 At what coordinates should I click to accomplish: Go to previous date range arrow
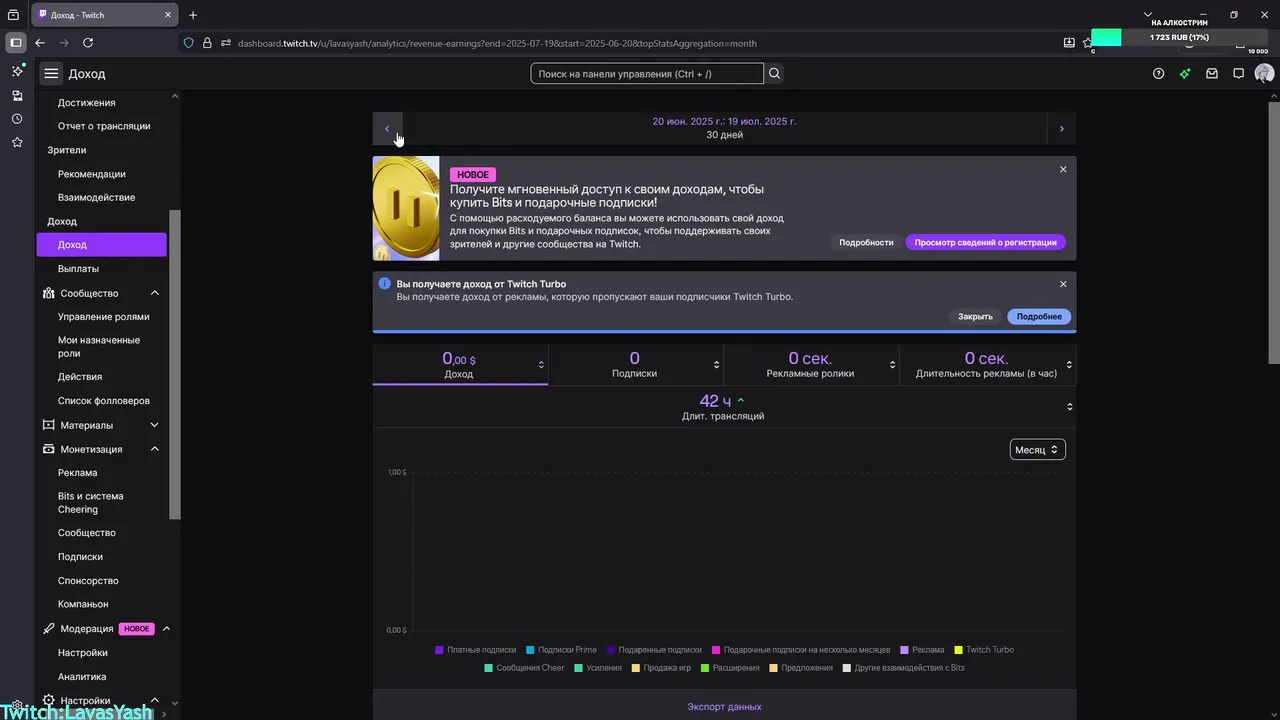387,128
